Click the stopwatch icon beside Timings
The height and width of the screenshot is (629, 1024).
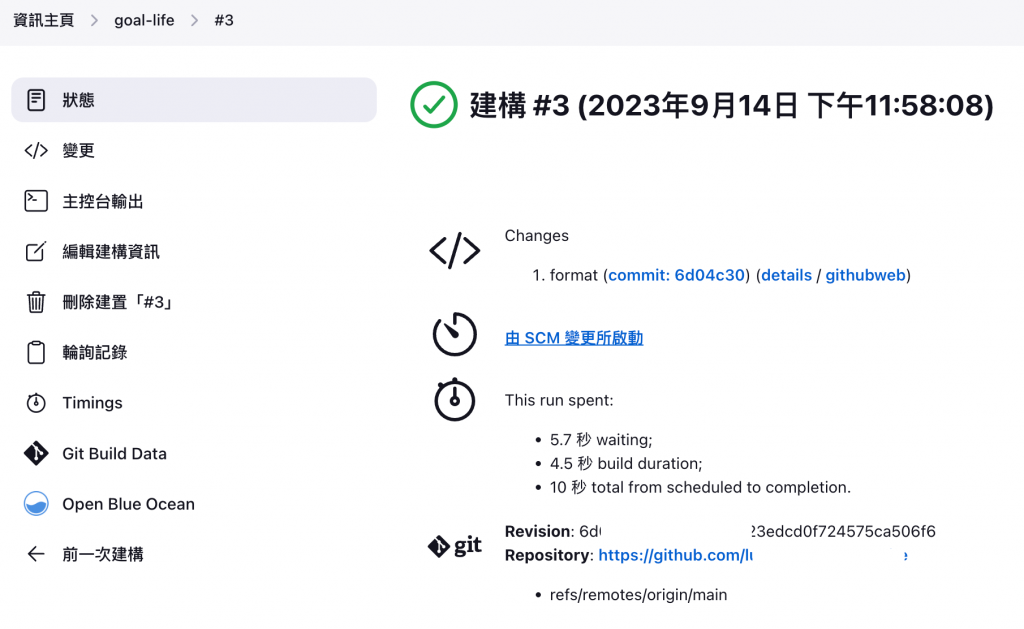36,403
